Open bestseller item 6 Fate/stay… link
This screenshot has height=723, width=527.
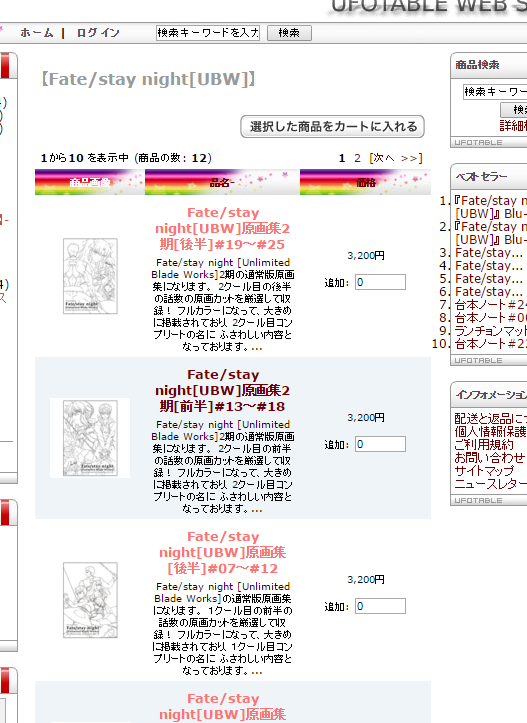[489, 291]
